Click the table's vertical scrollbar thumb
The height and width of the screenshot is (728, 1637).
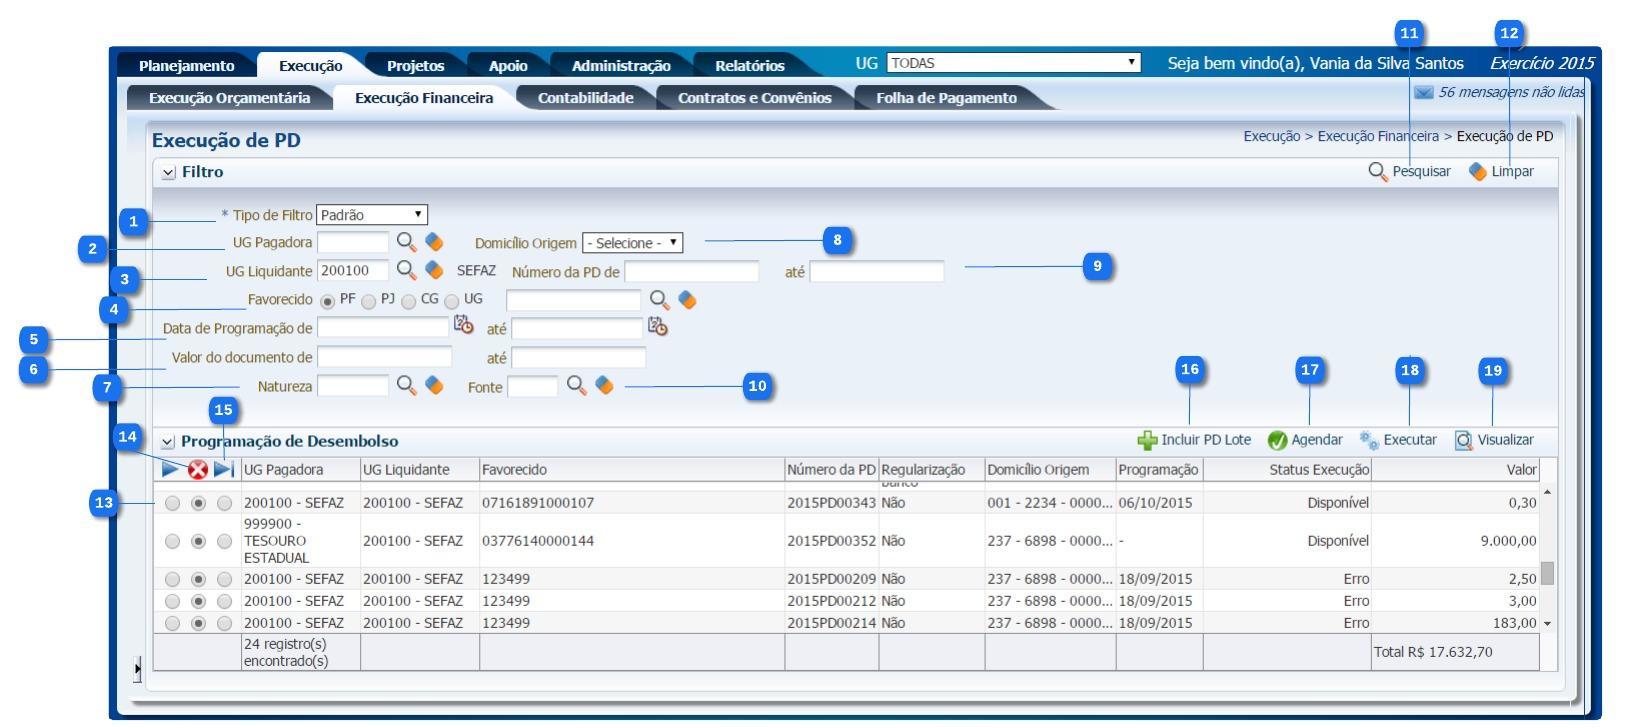1547,573
